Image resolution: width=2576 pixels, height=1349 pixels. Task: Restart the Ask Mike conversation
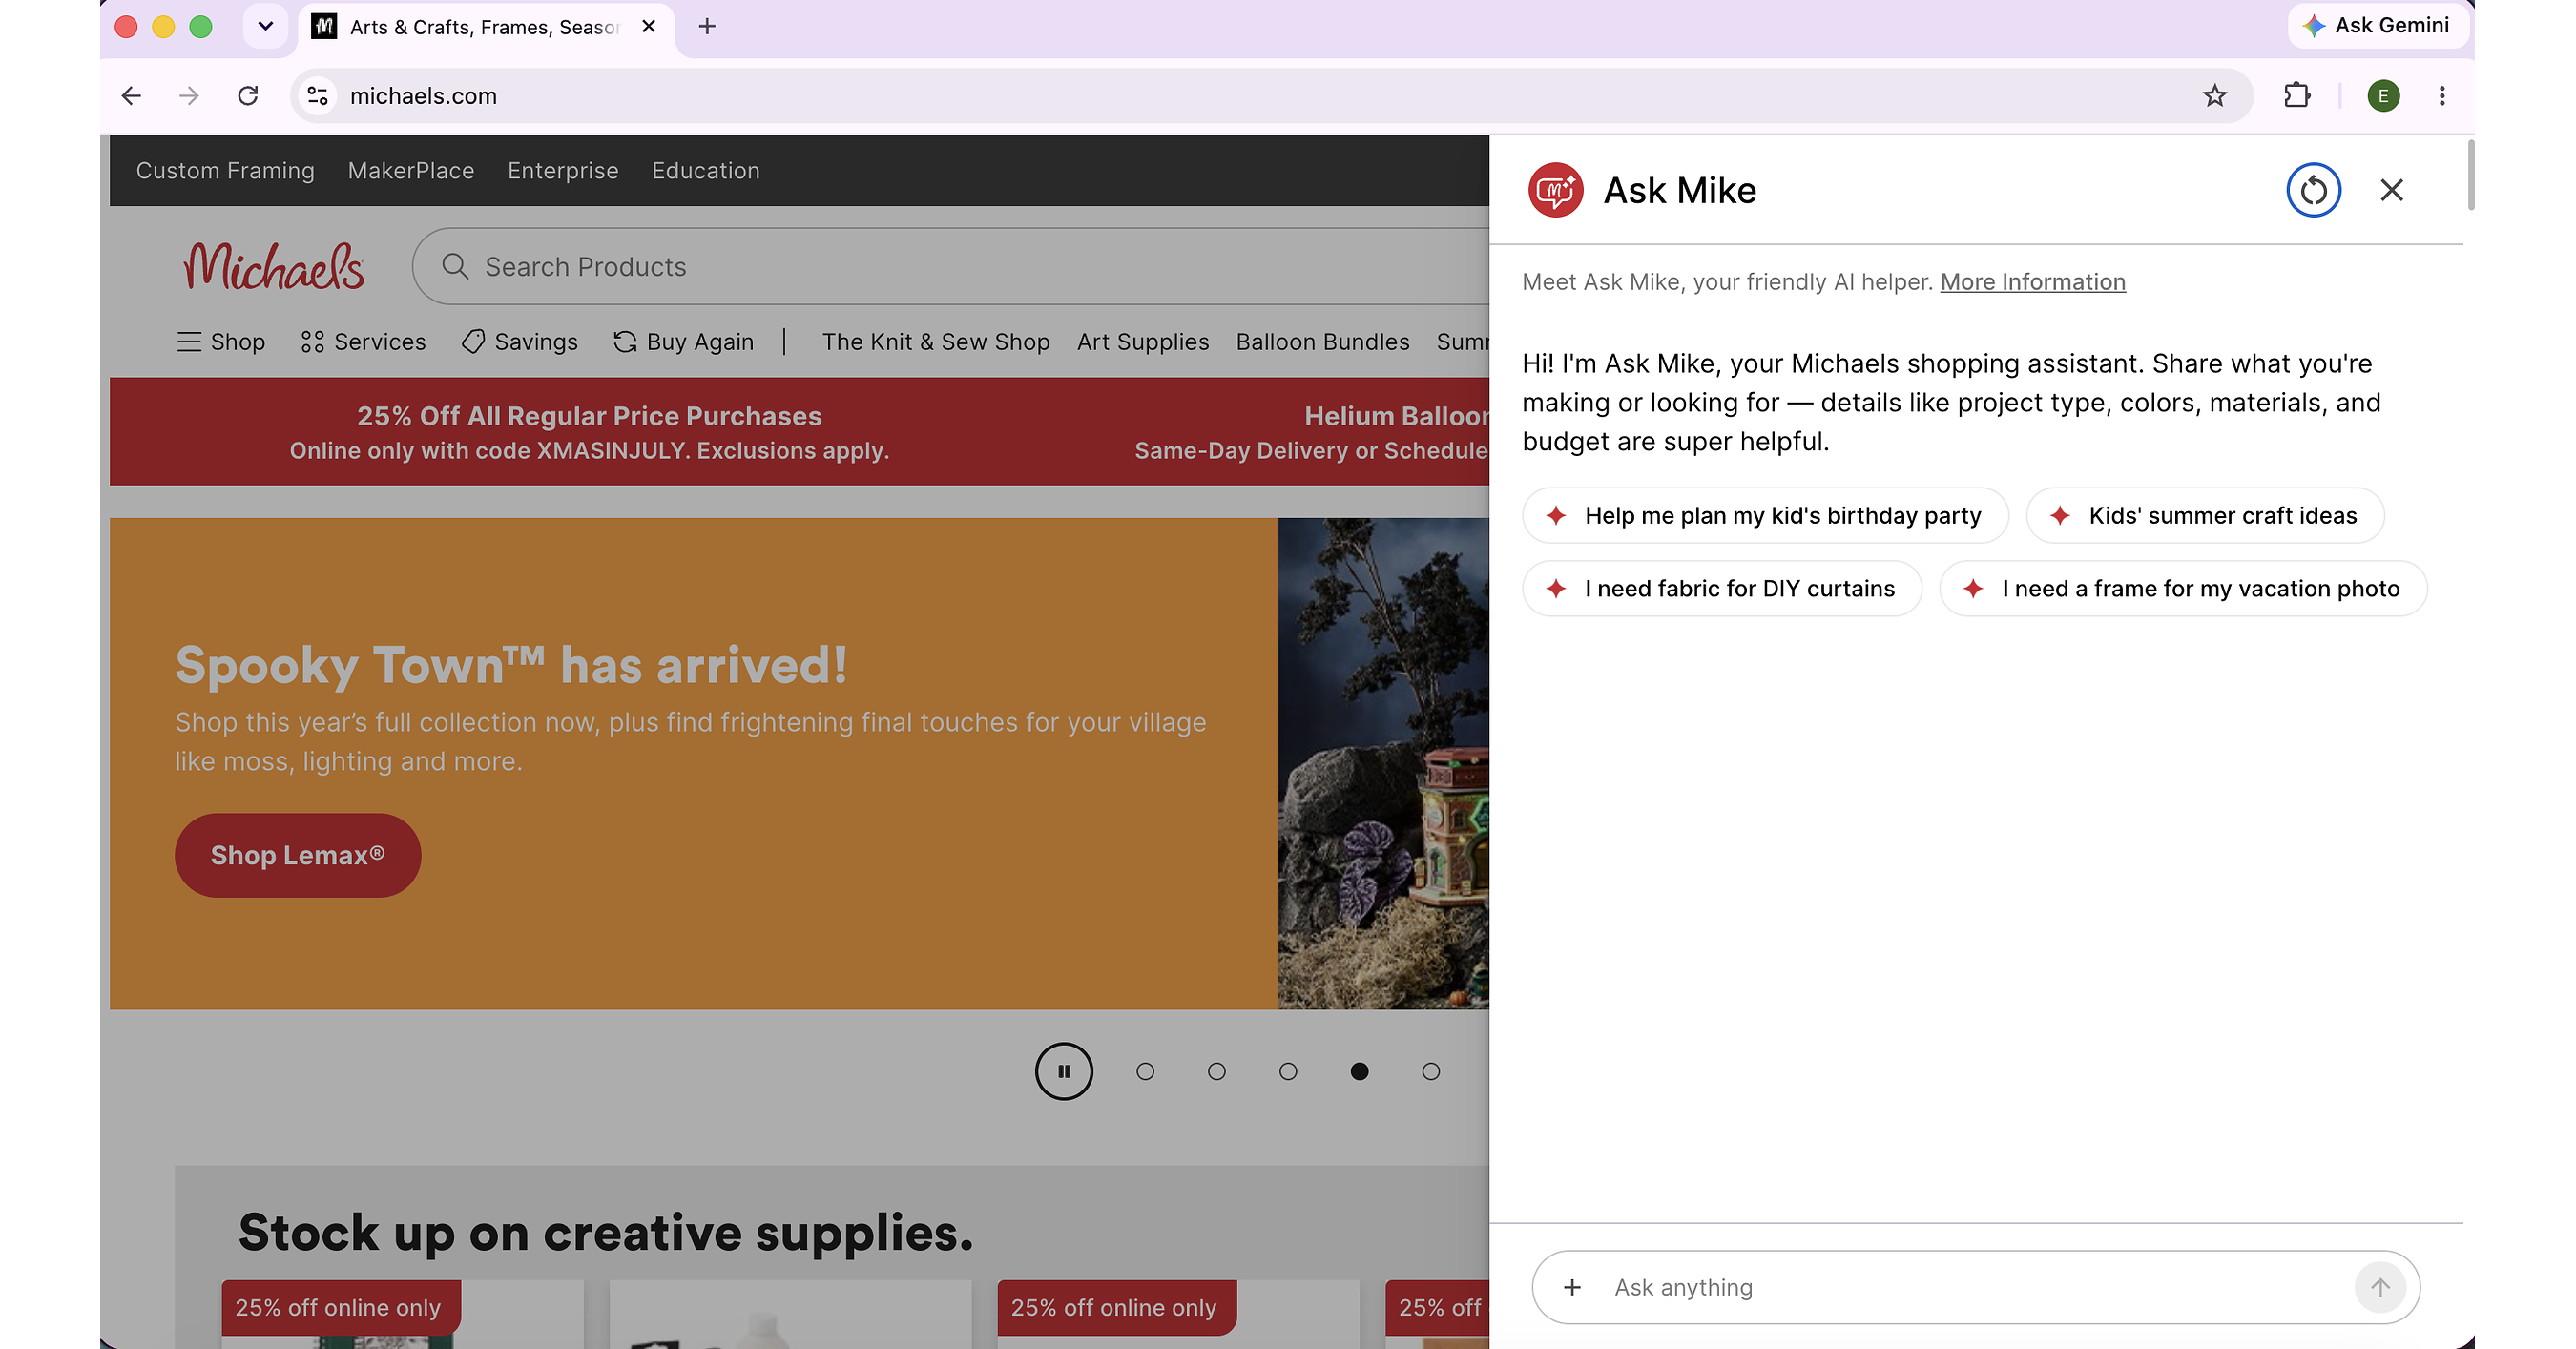click(x=2313, y=190)
